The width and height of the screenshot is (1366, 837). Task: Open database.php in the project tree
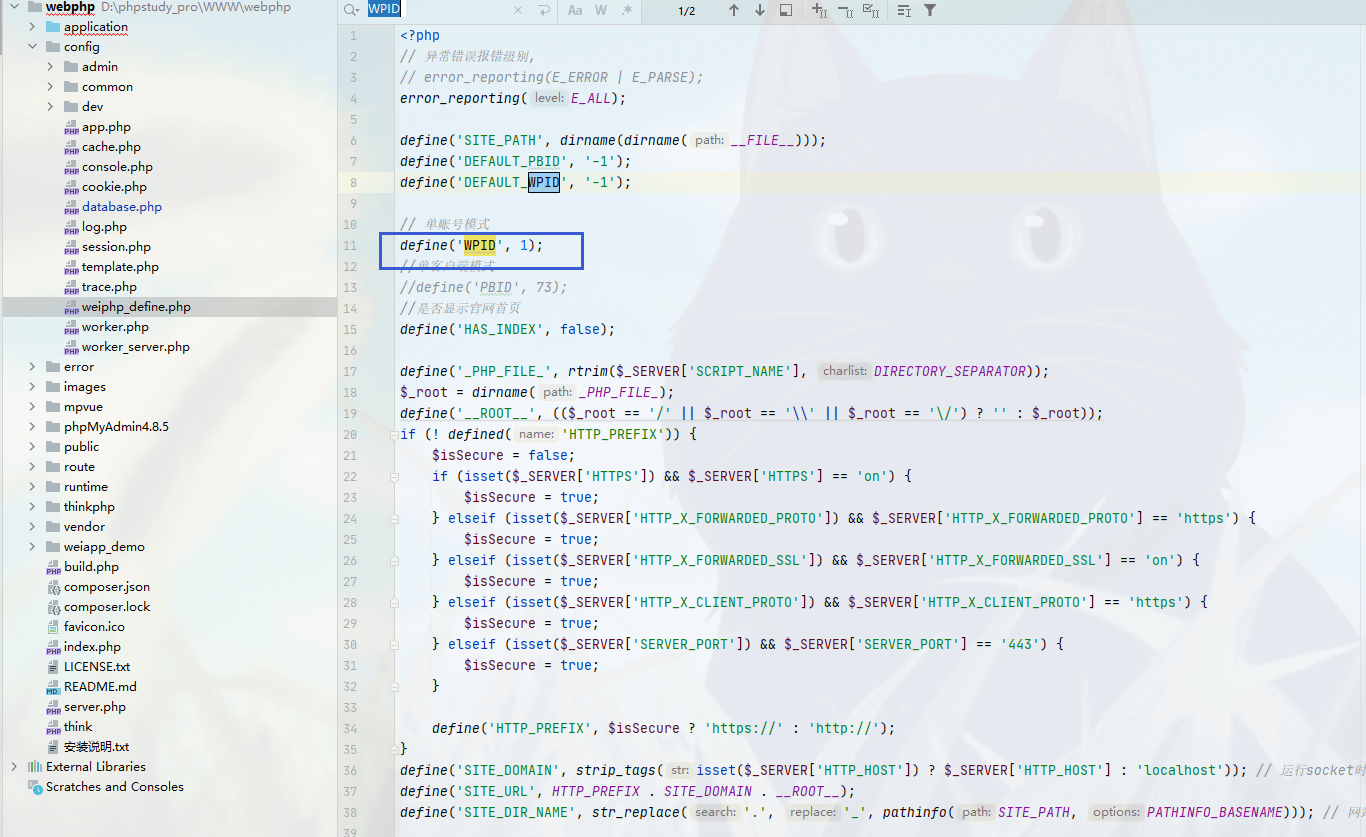point(121,207)
